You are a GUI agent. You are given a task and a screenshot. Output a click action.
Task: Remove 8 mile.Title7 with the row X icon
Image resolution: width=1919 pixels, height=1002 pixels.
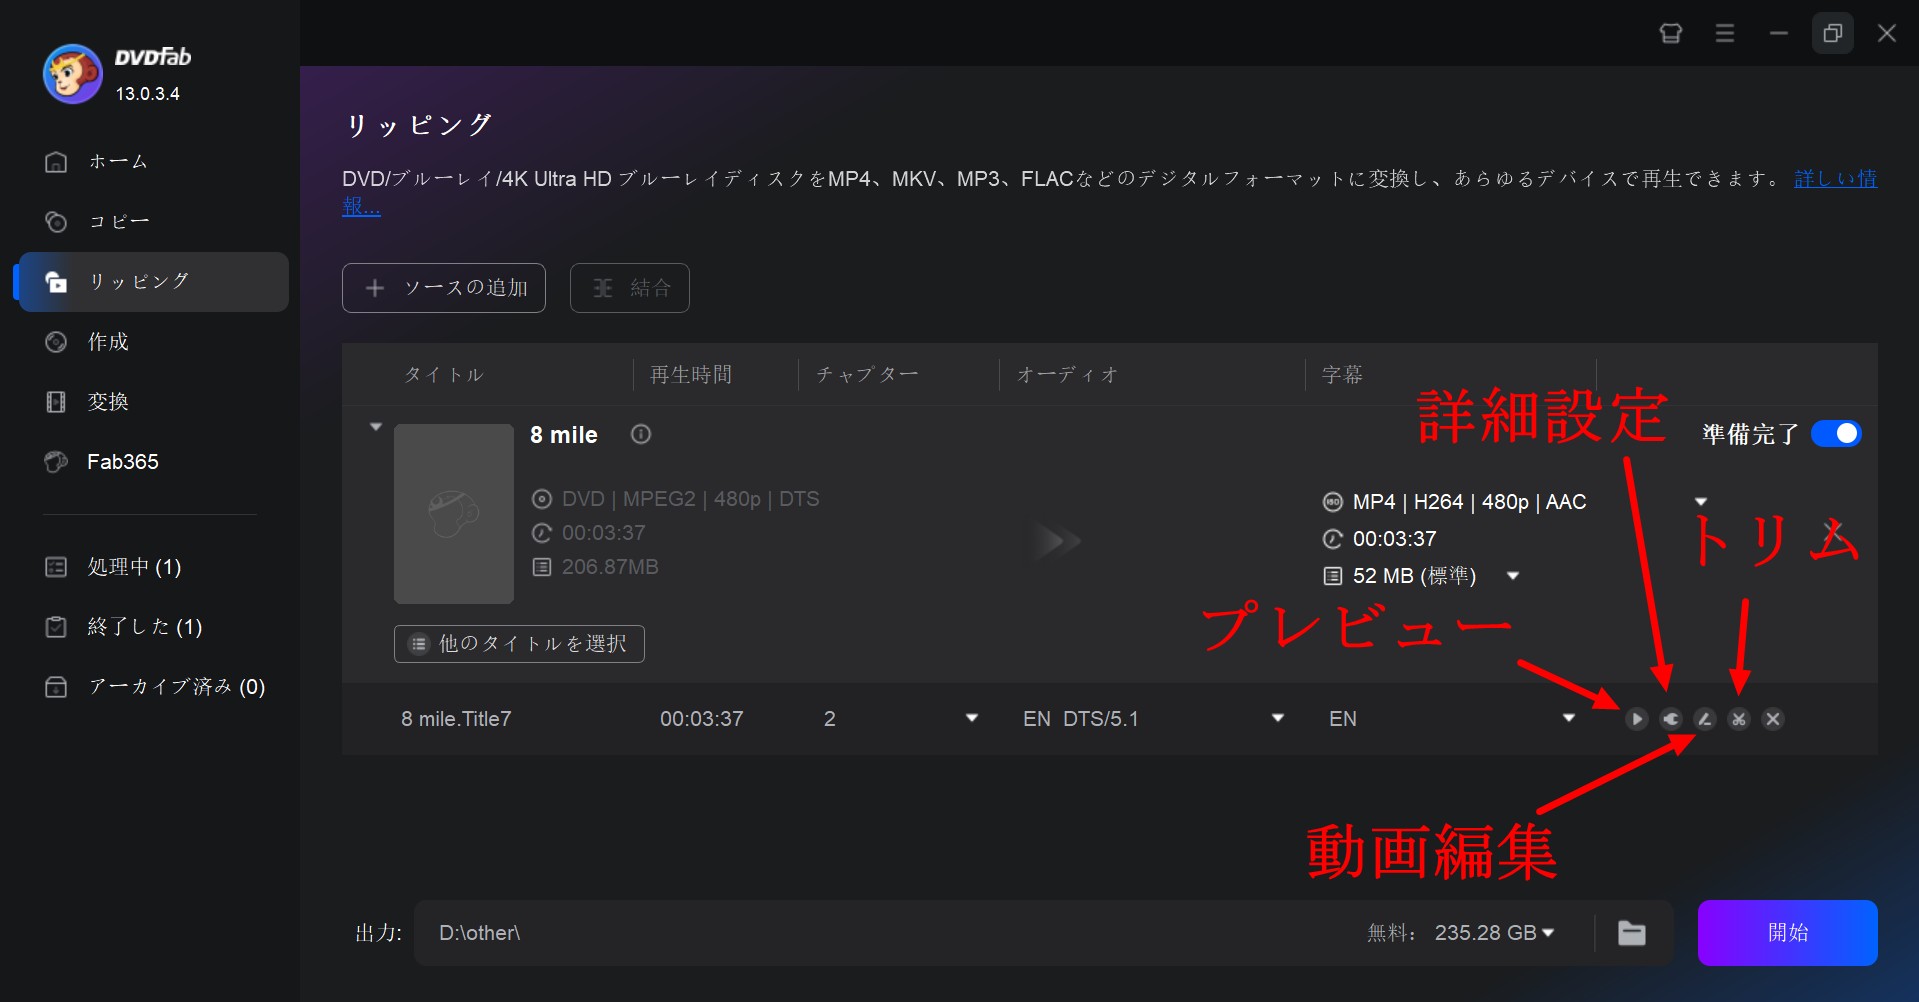click(1773, 719)
